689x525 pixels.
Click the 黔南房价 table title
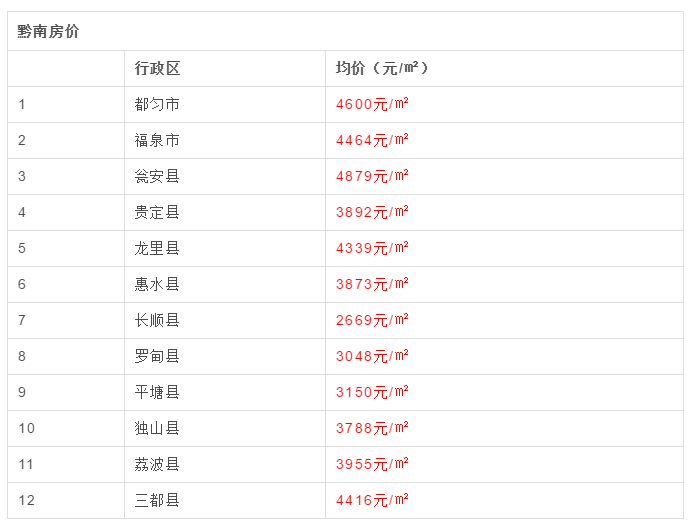tap(48, 32)
